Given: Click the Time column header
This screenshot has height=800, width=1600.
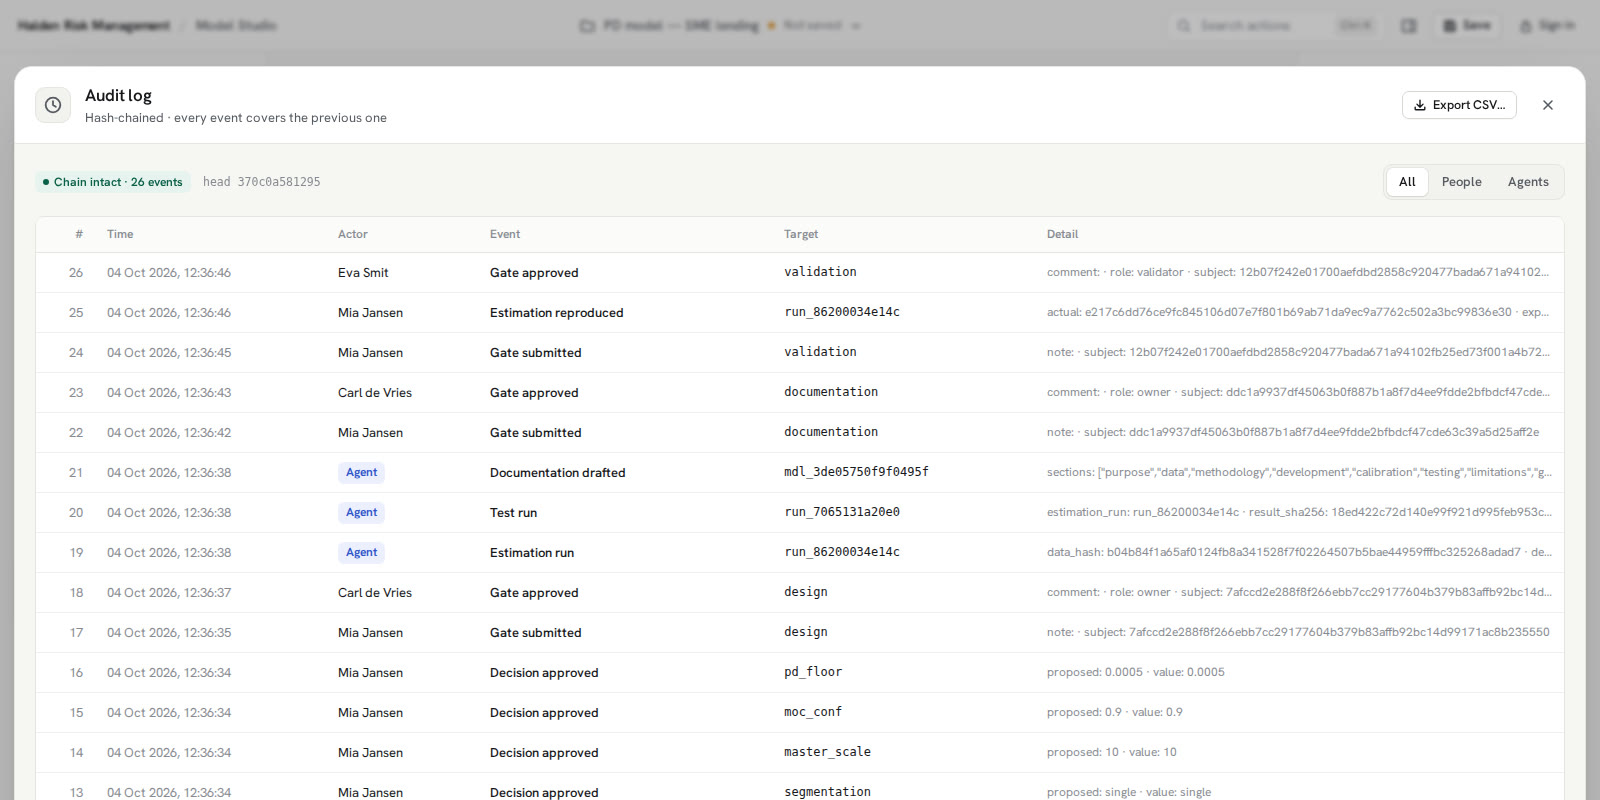Looking at the screenshot, I should [120, 234].
